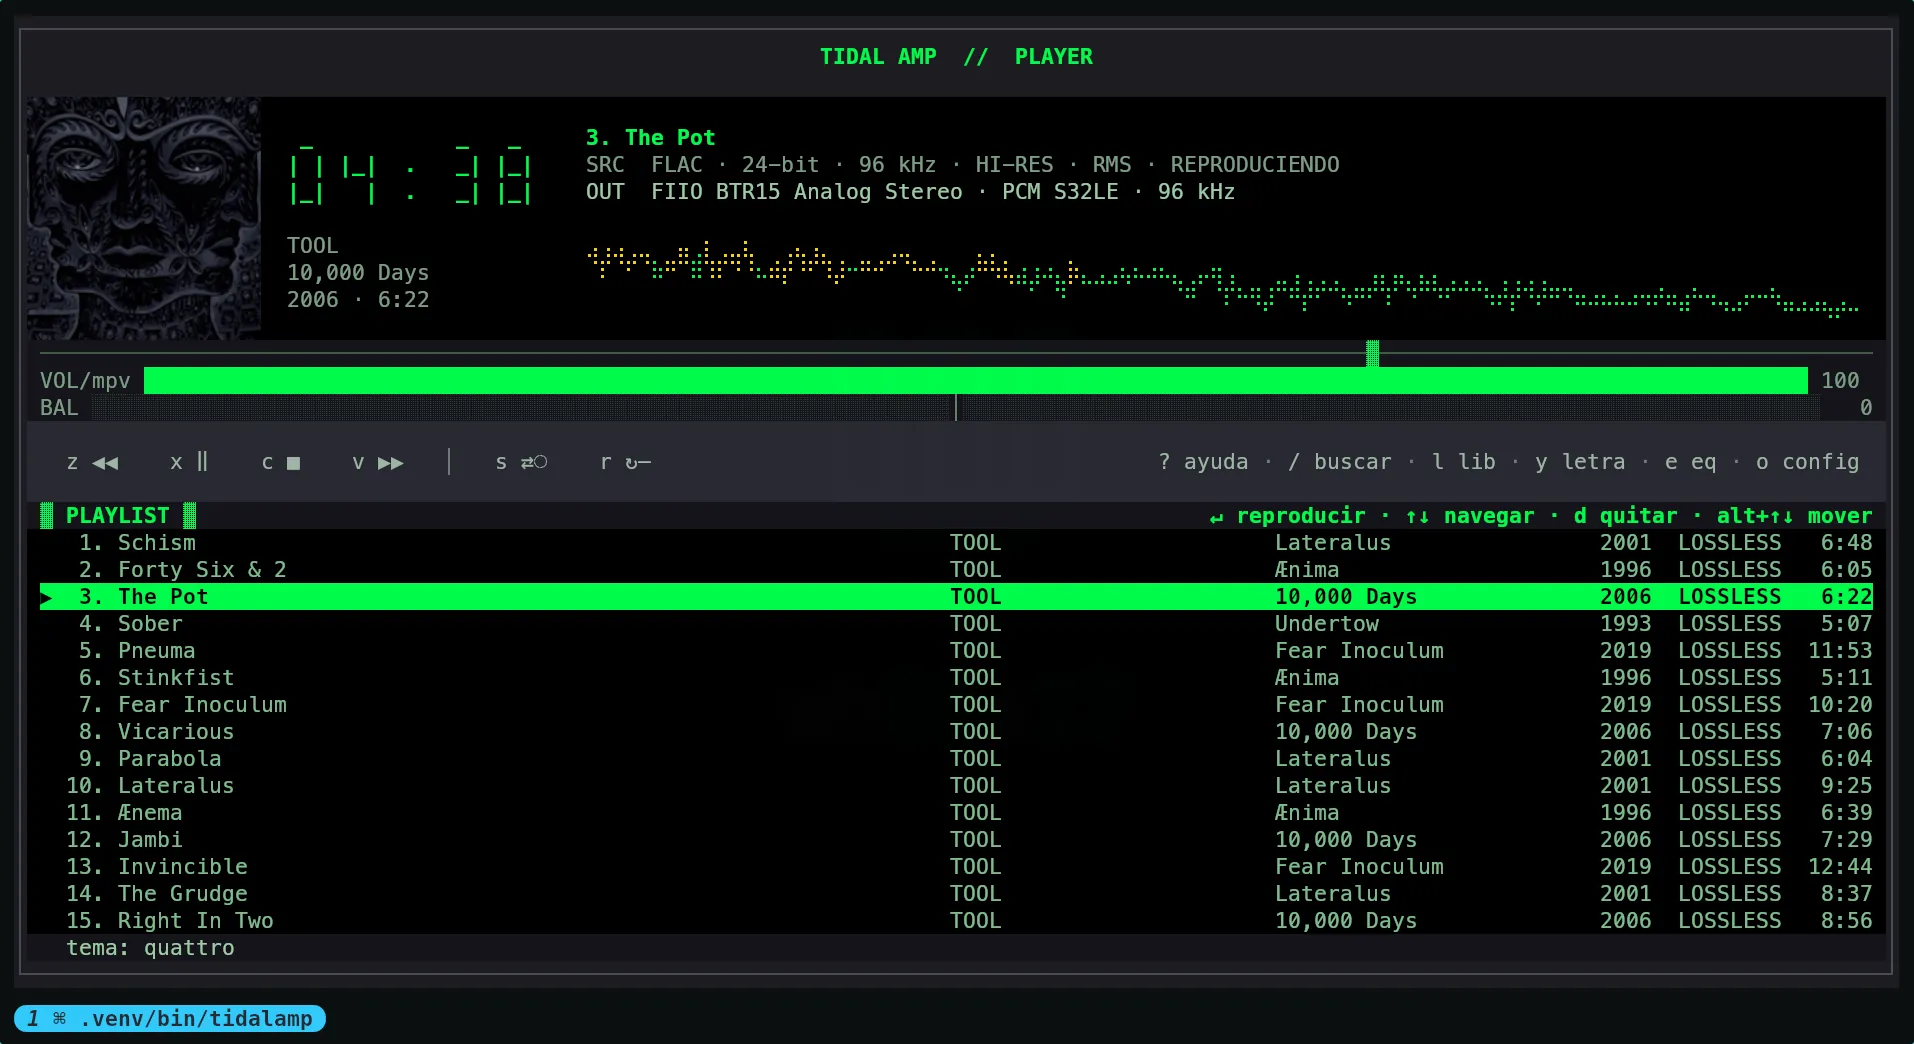Click the seek bar position marker
Viewport: 1914px width, 1044px height.
tap(1373, 353)
